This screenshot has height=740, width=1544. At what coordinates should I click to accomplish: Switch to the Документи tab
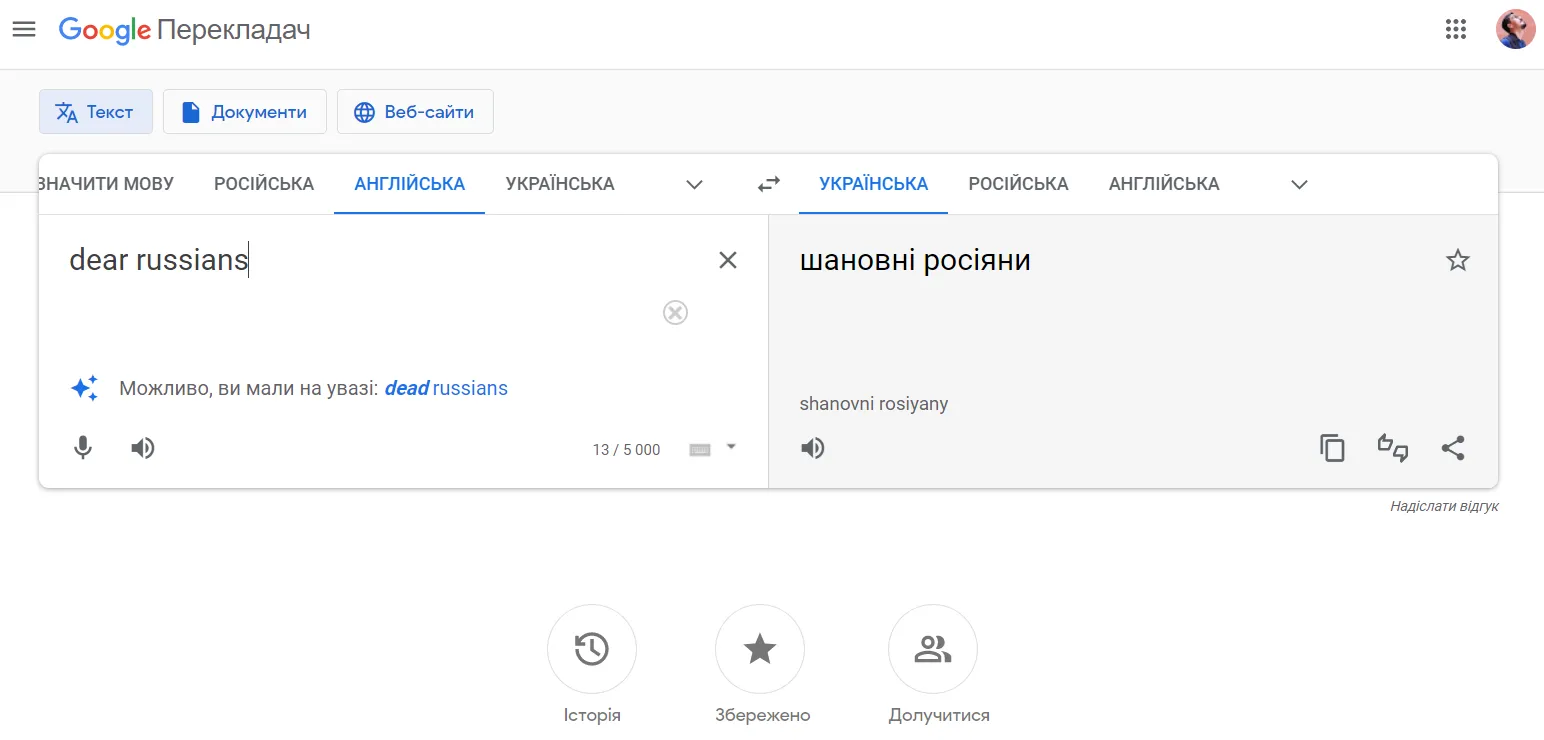244,111
